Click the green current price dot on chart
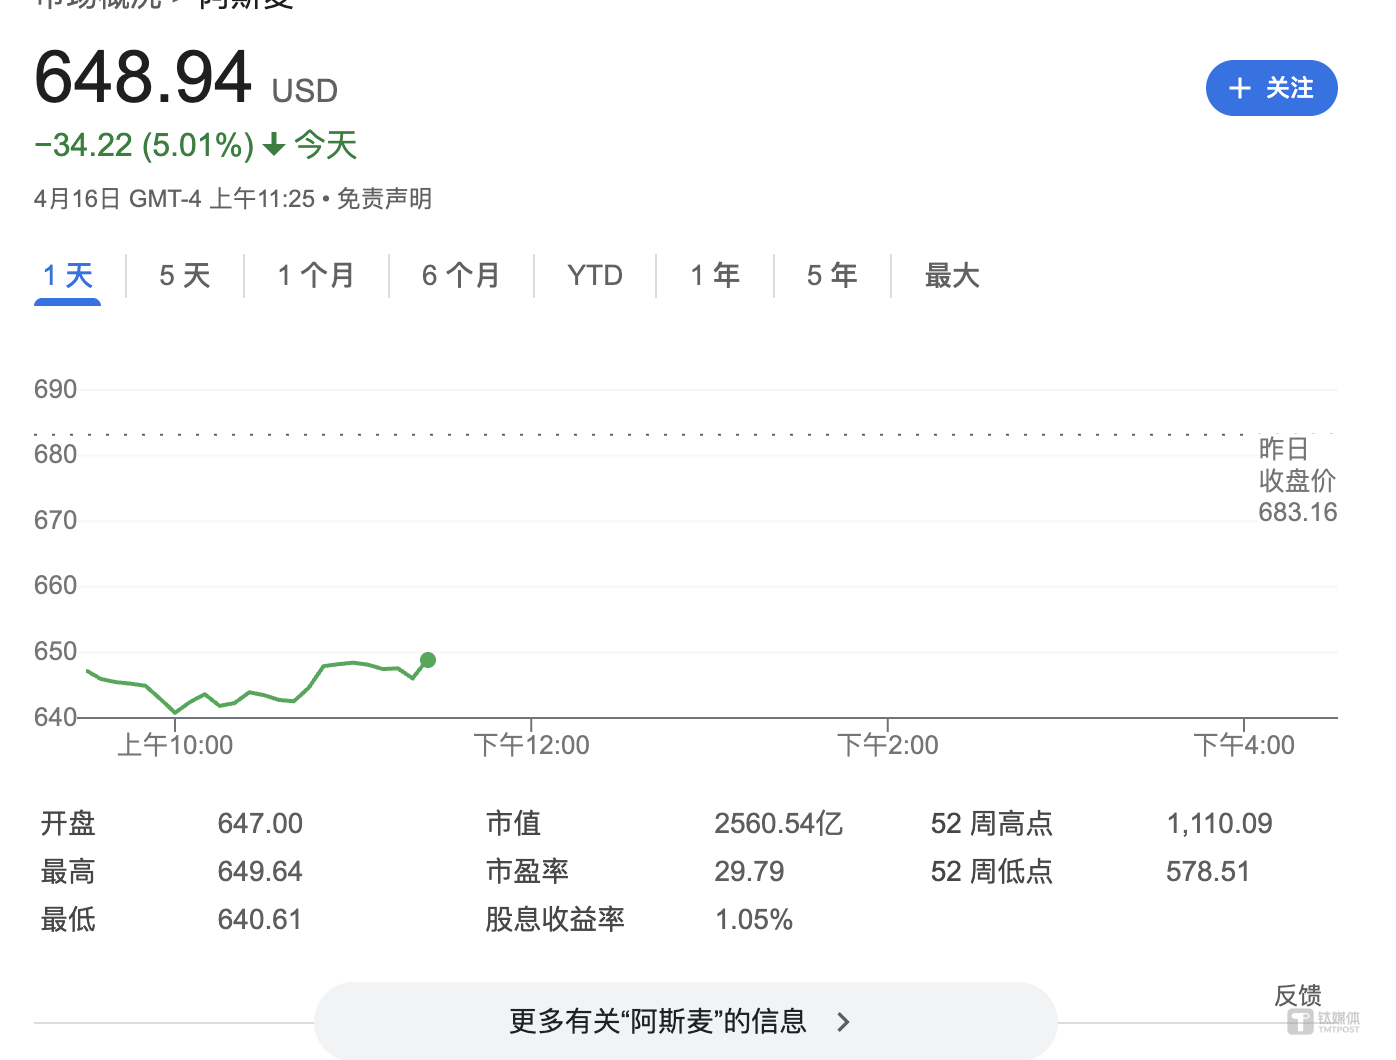 coord(428,660)
